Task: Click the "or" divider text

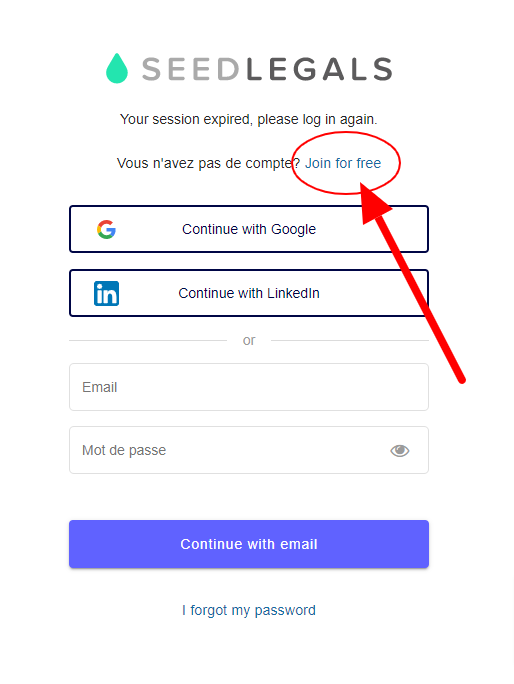Action: click(249, 340)
